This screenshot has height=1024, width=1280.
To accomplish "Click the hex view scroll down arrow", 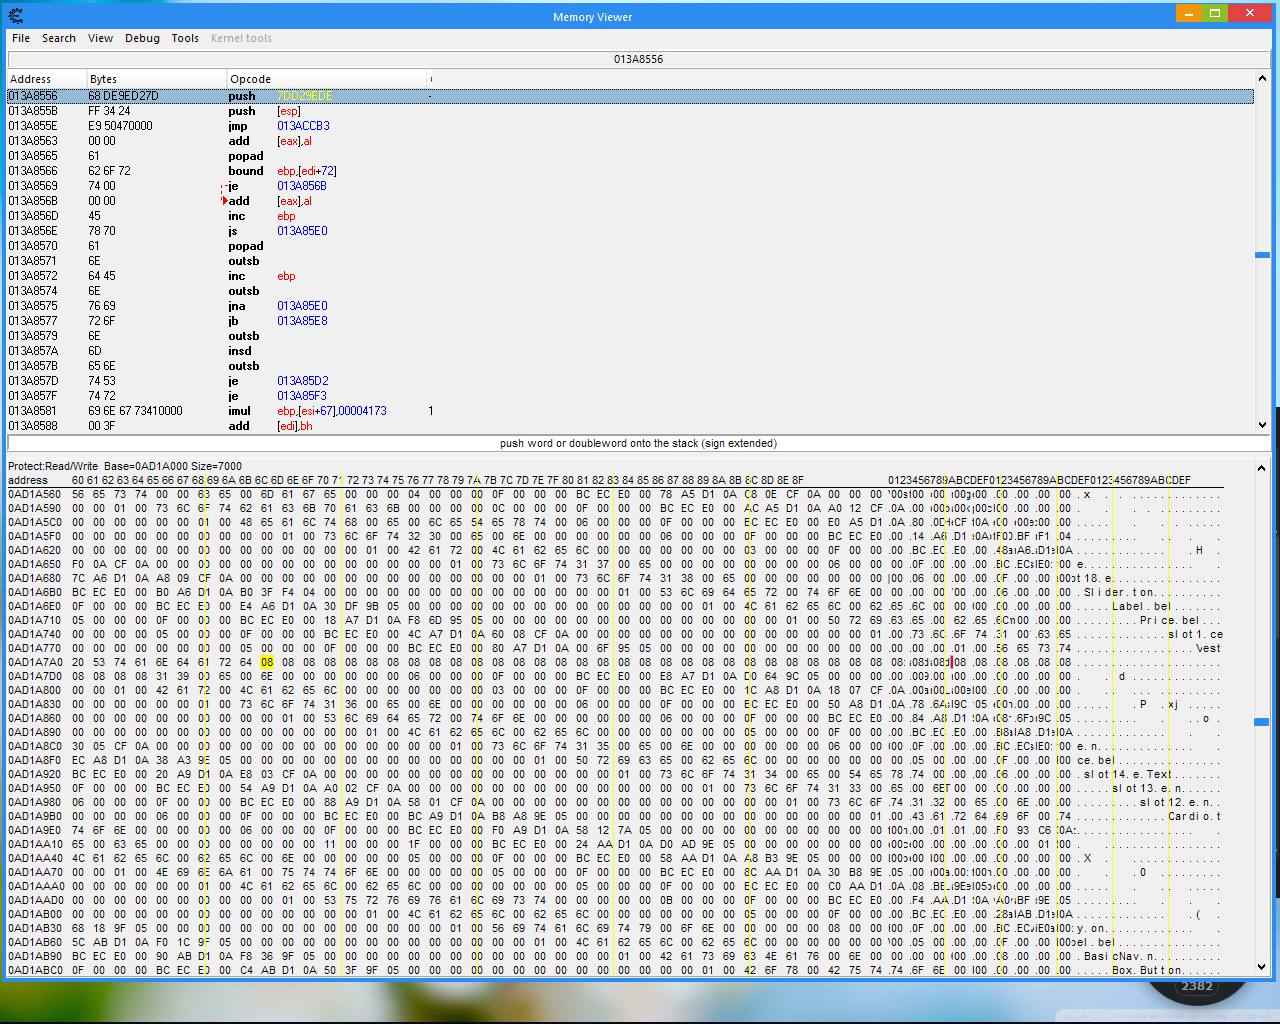I will pos(1262,967).
